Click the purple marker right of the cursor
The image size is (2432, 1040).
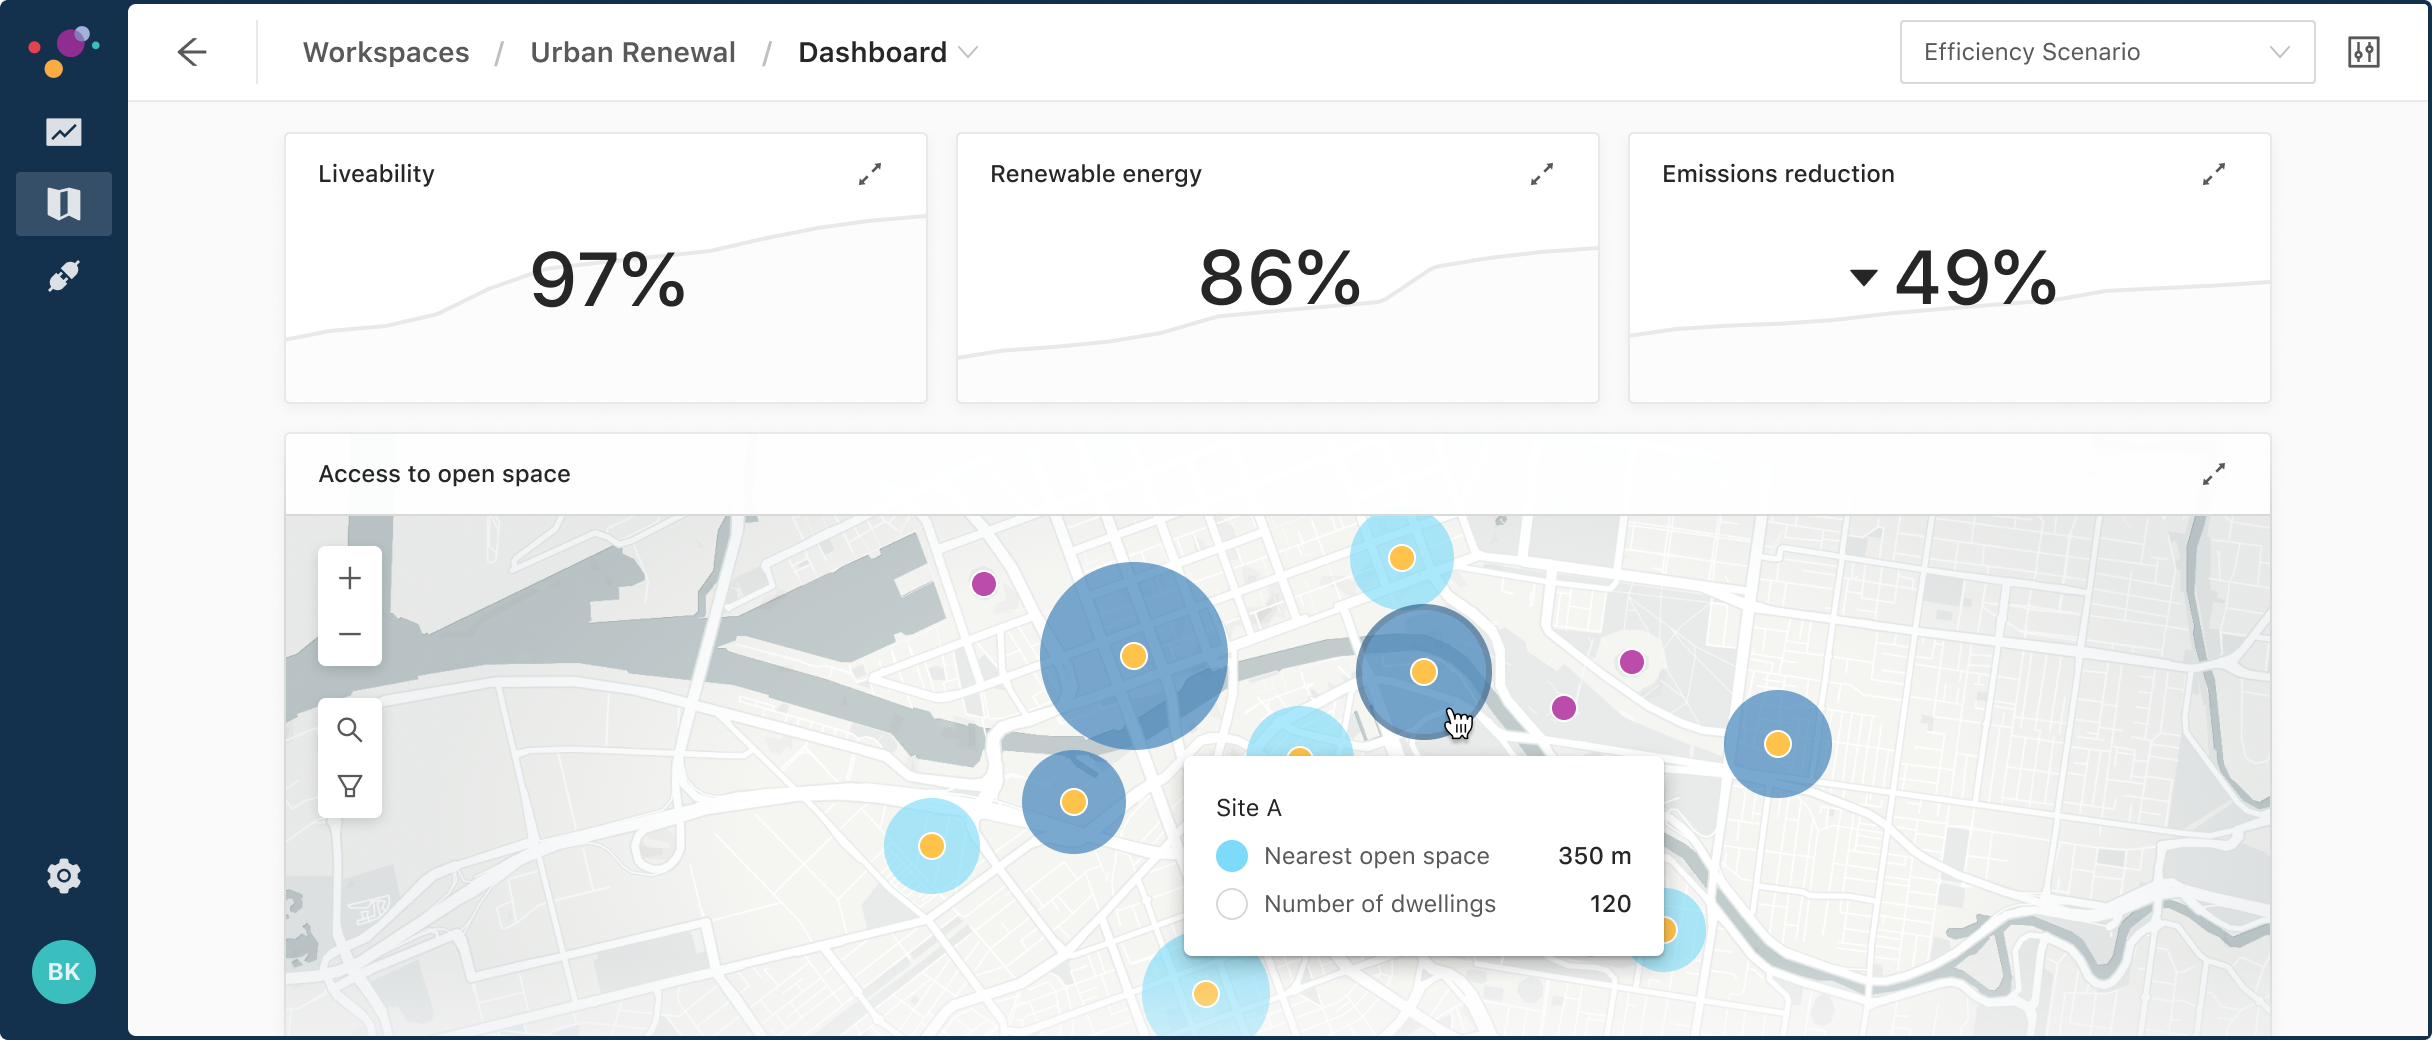click(1564, 708)
